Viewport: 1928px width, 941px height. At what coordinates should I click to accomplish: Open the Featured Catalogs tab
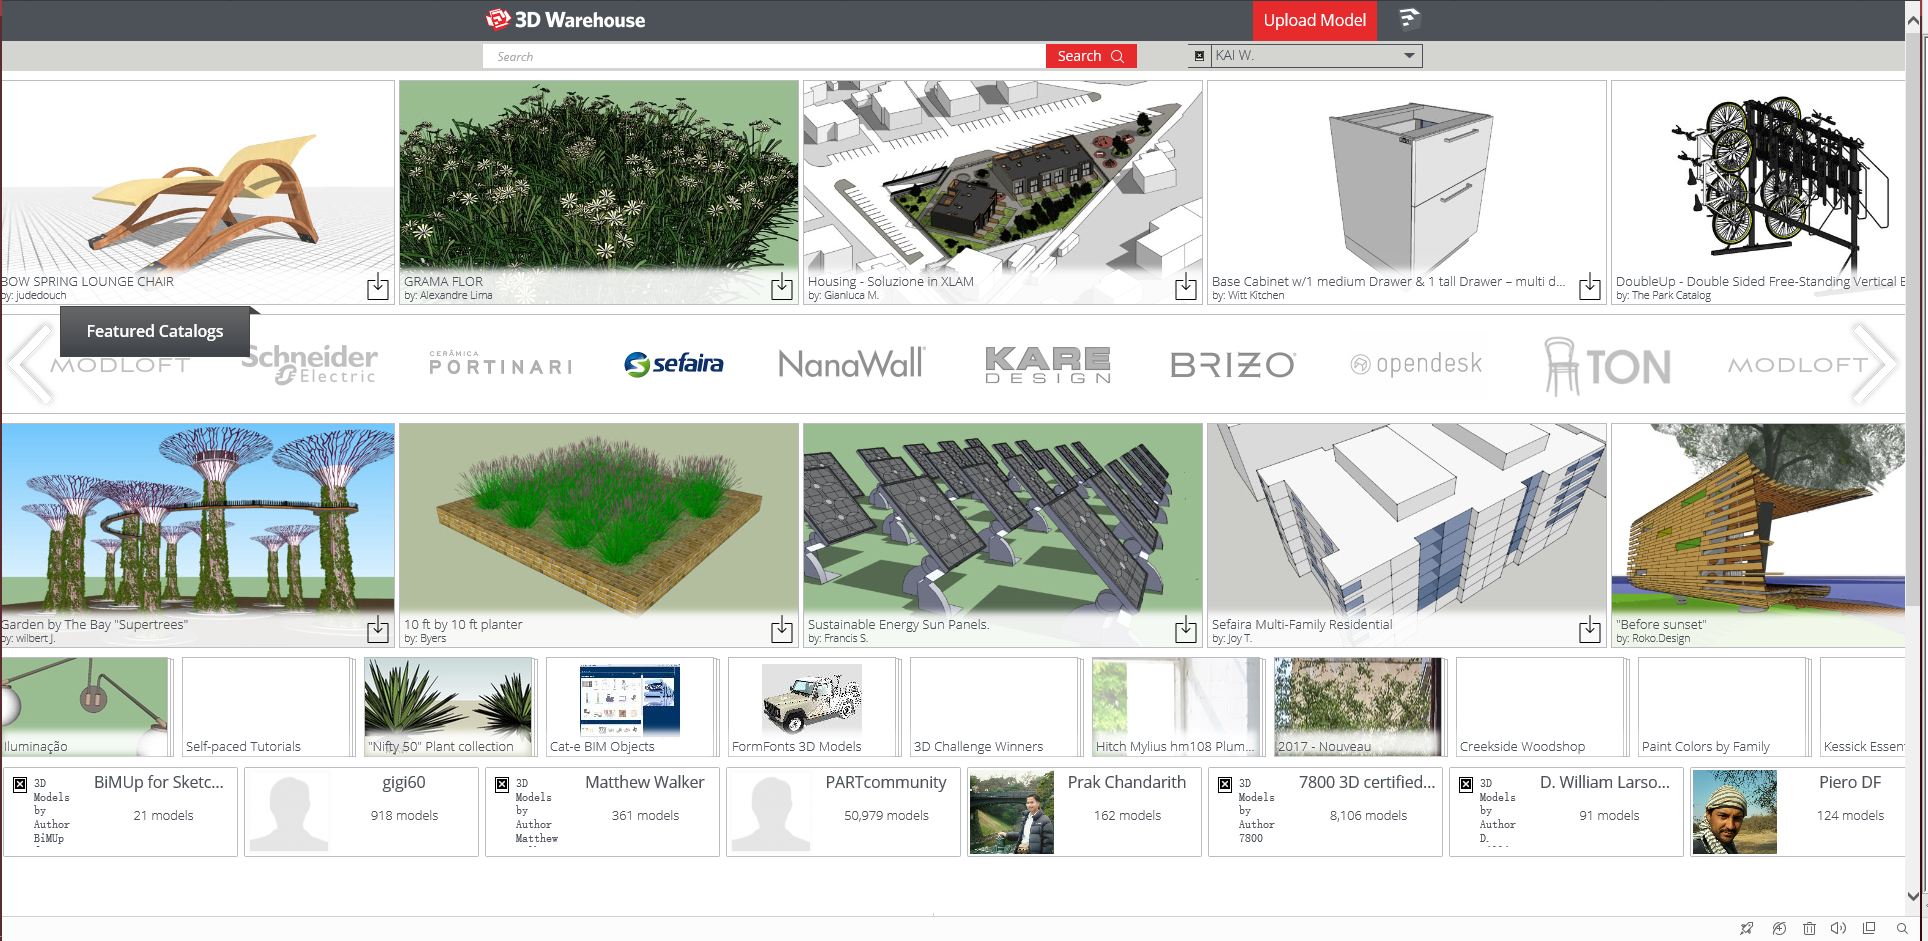tap(155, 331)
